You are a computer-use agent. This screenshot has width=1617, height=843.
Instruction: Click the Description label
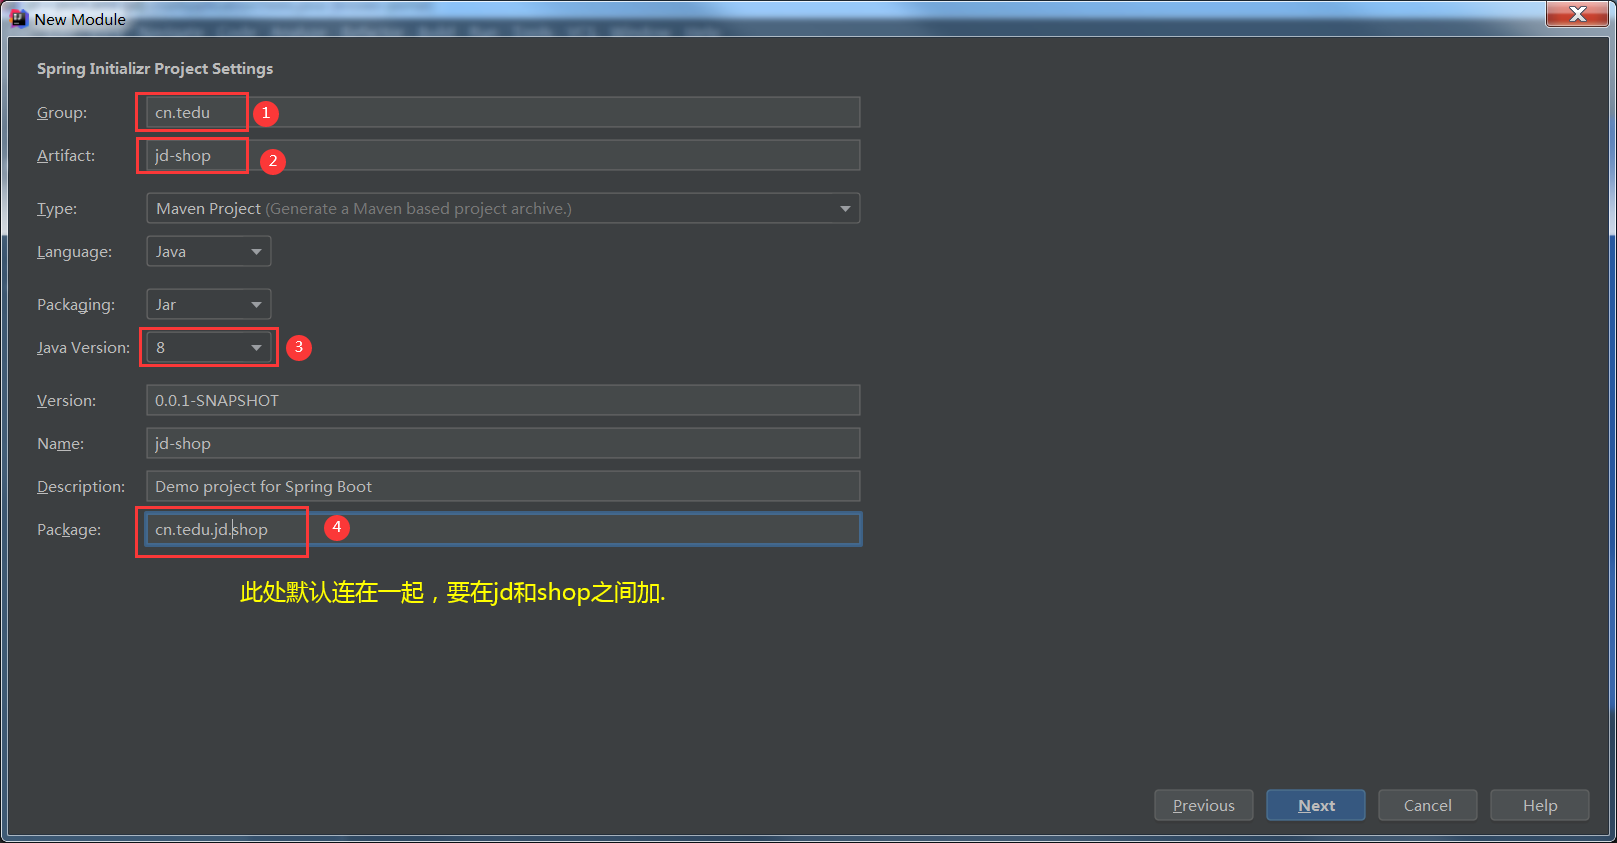81,486
